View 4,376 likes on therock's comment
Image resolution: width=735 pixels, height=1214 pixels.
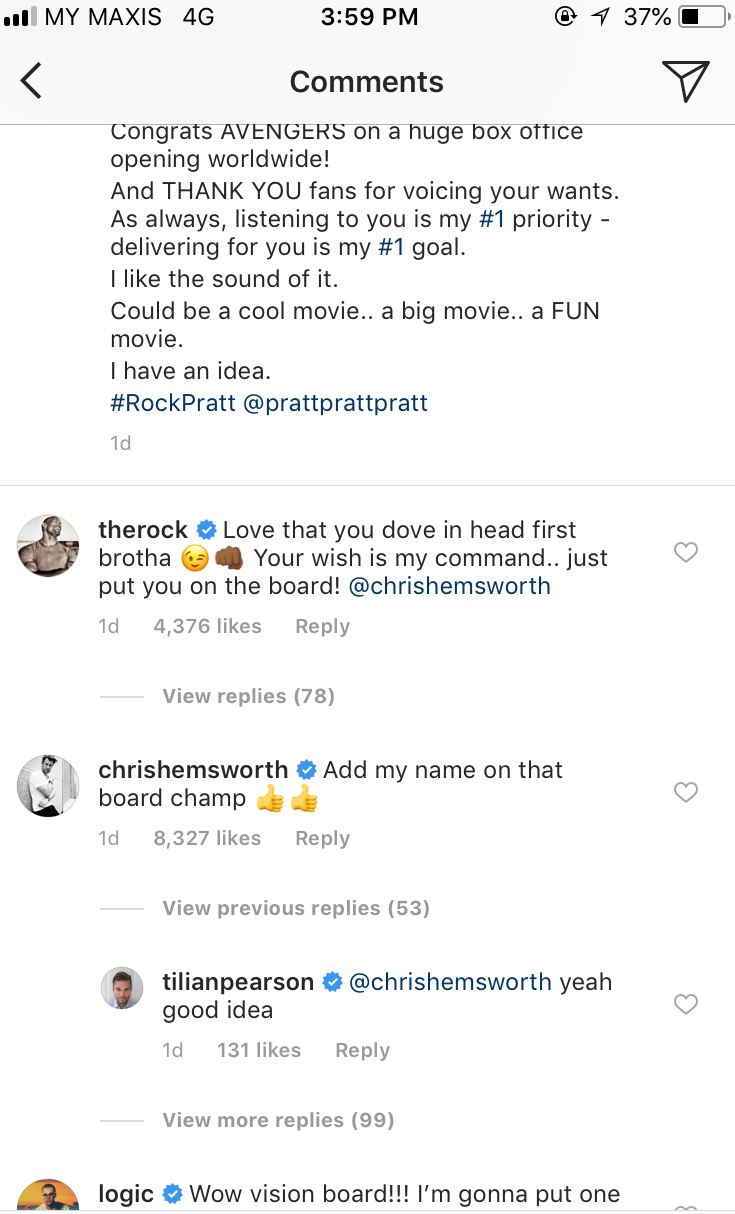[207, 626]
